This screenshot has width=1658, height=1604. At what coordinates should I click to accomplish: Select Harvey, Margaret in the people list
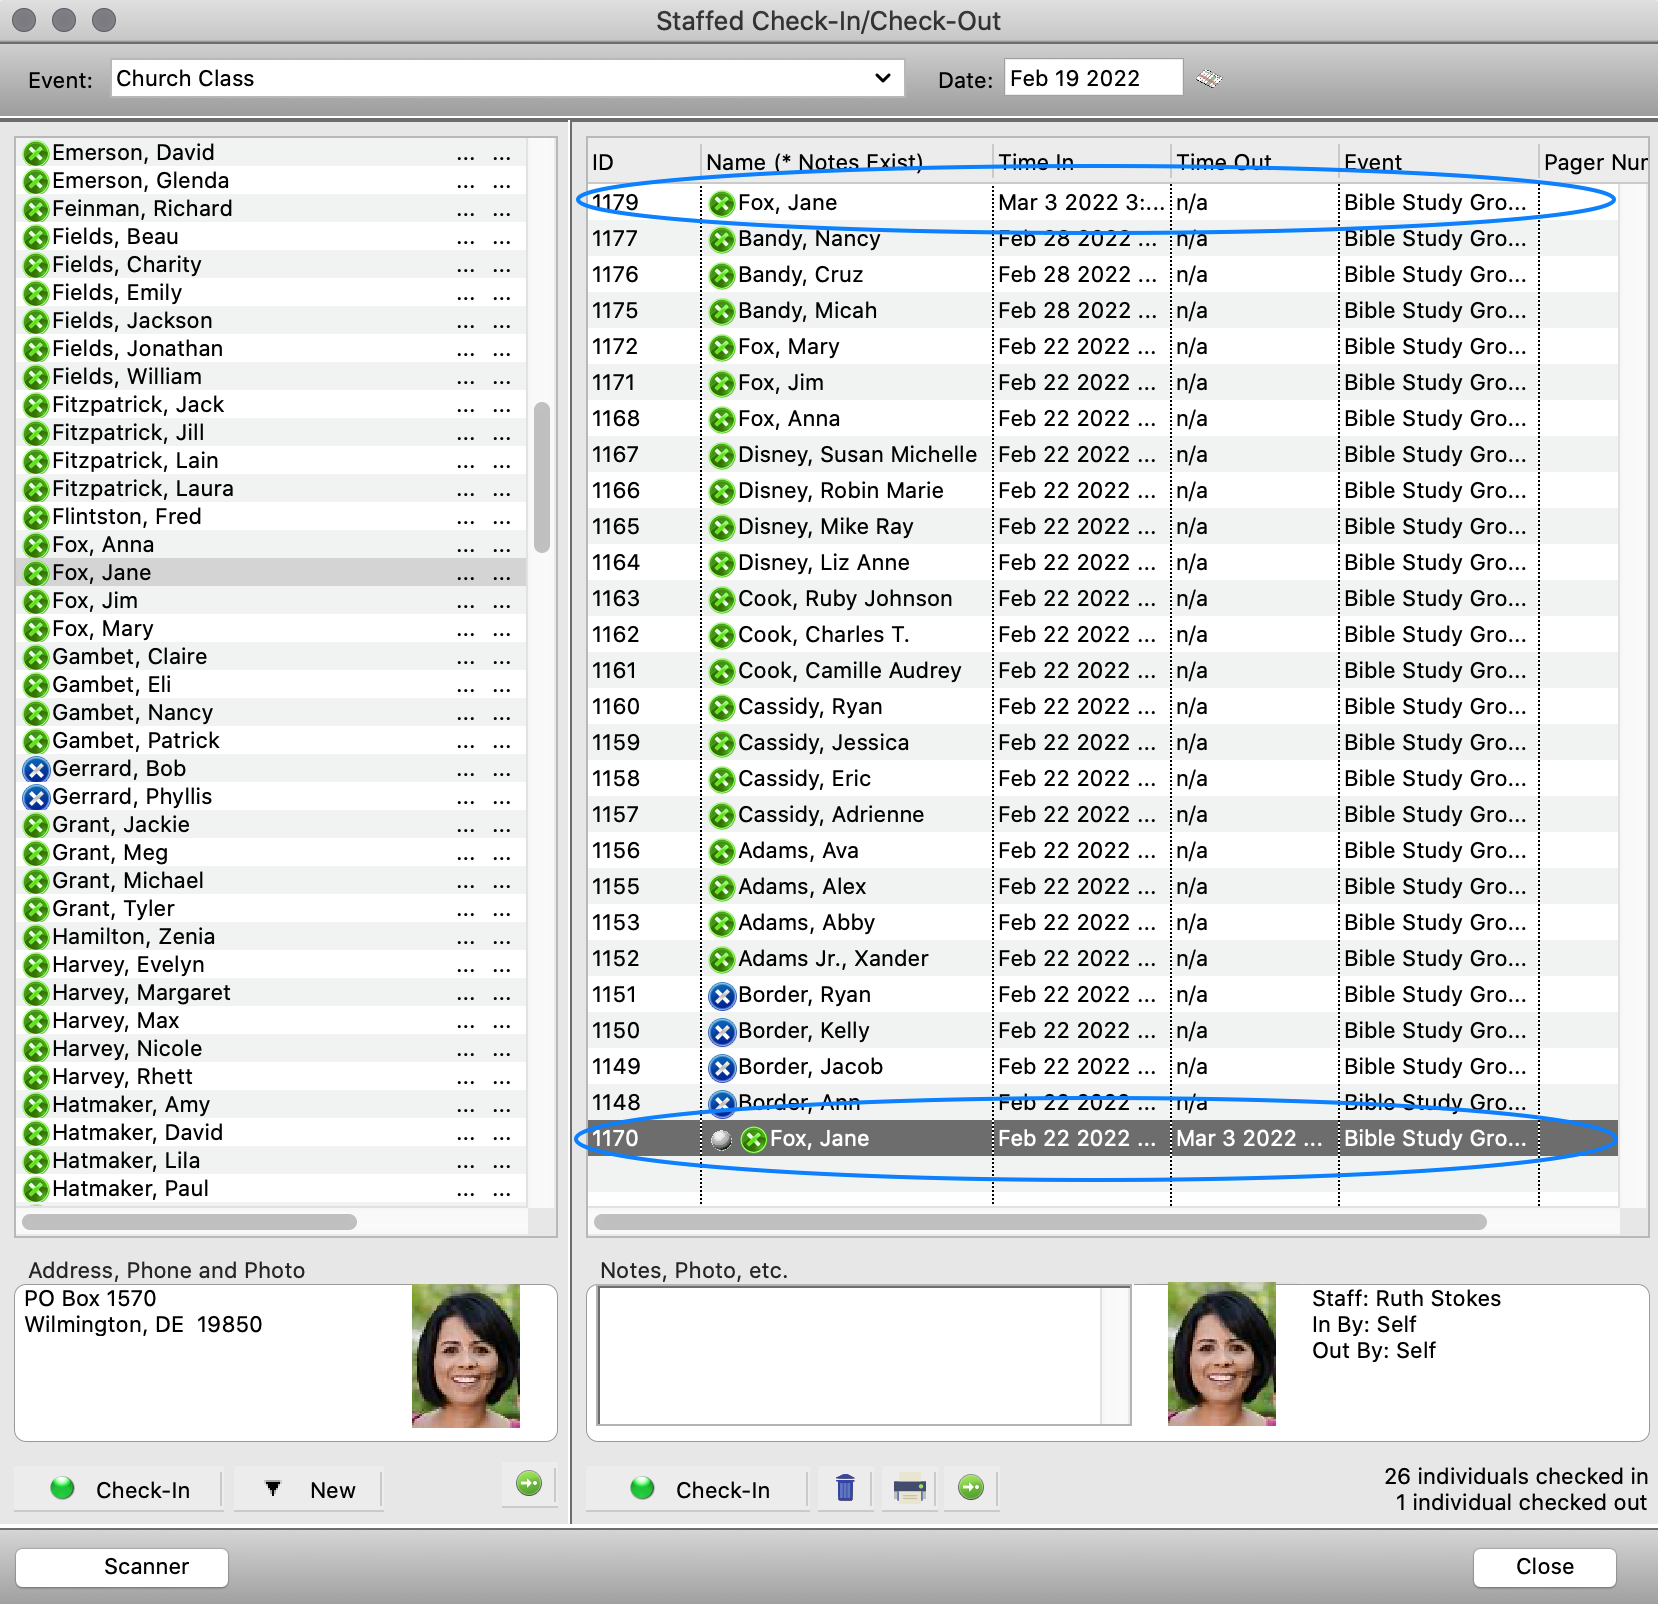tap(141, 993)
